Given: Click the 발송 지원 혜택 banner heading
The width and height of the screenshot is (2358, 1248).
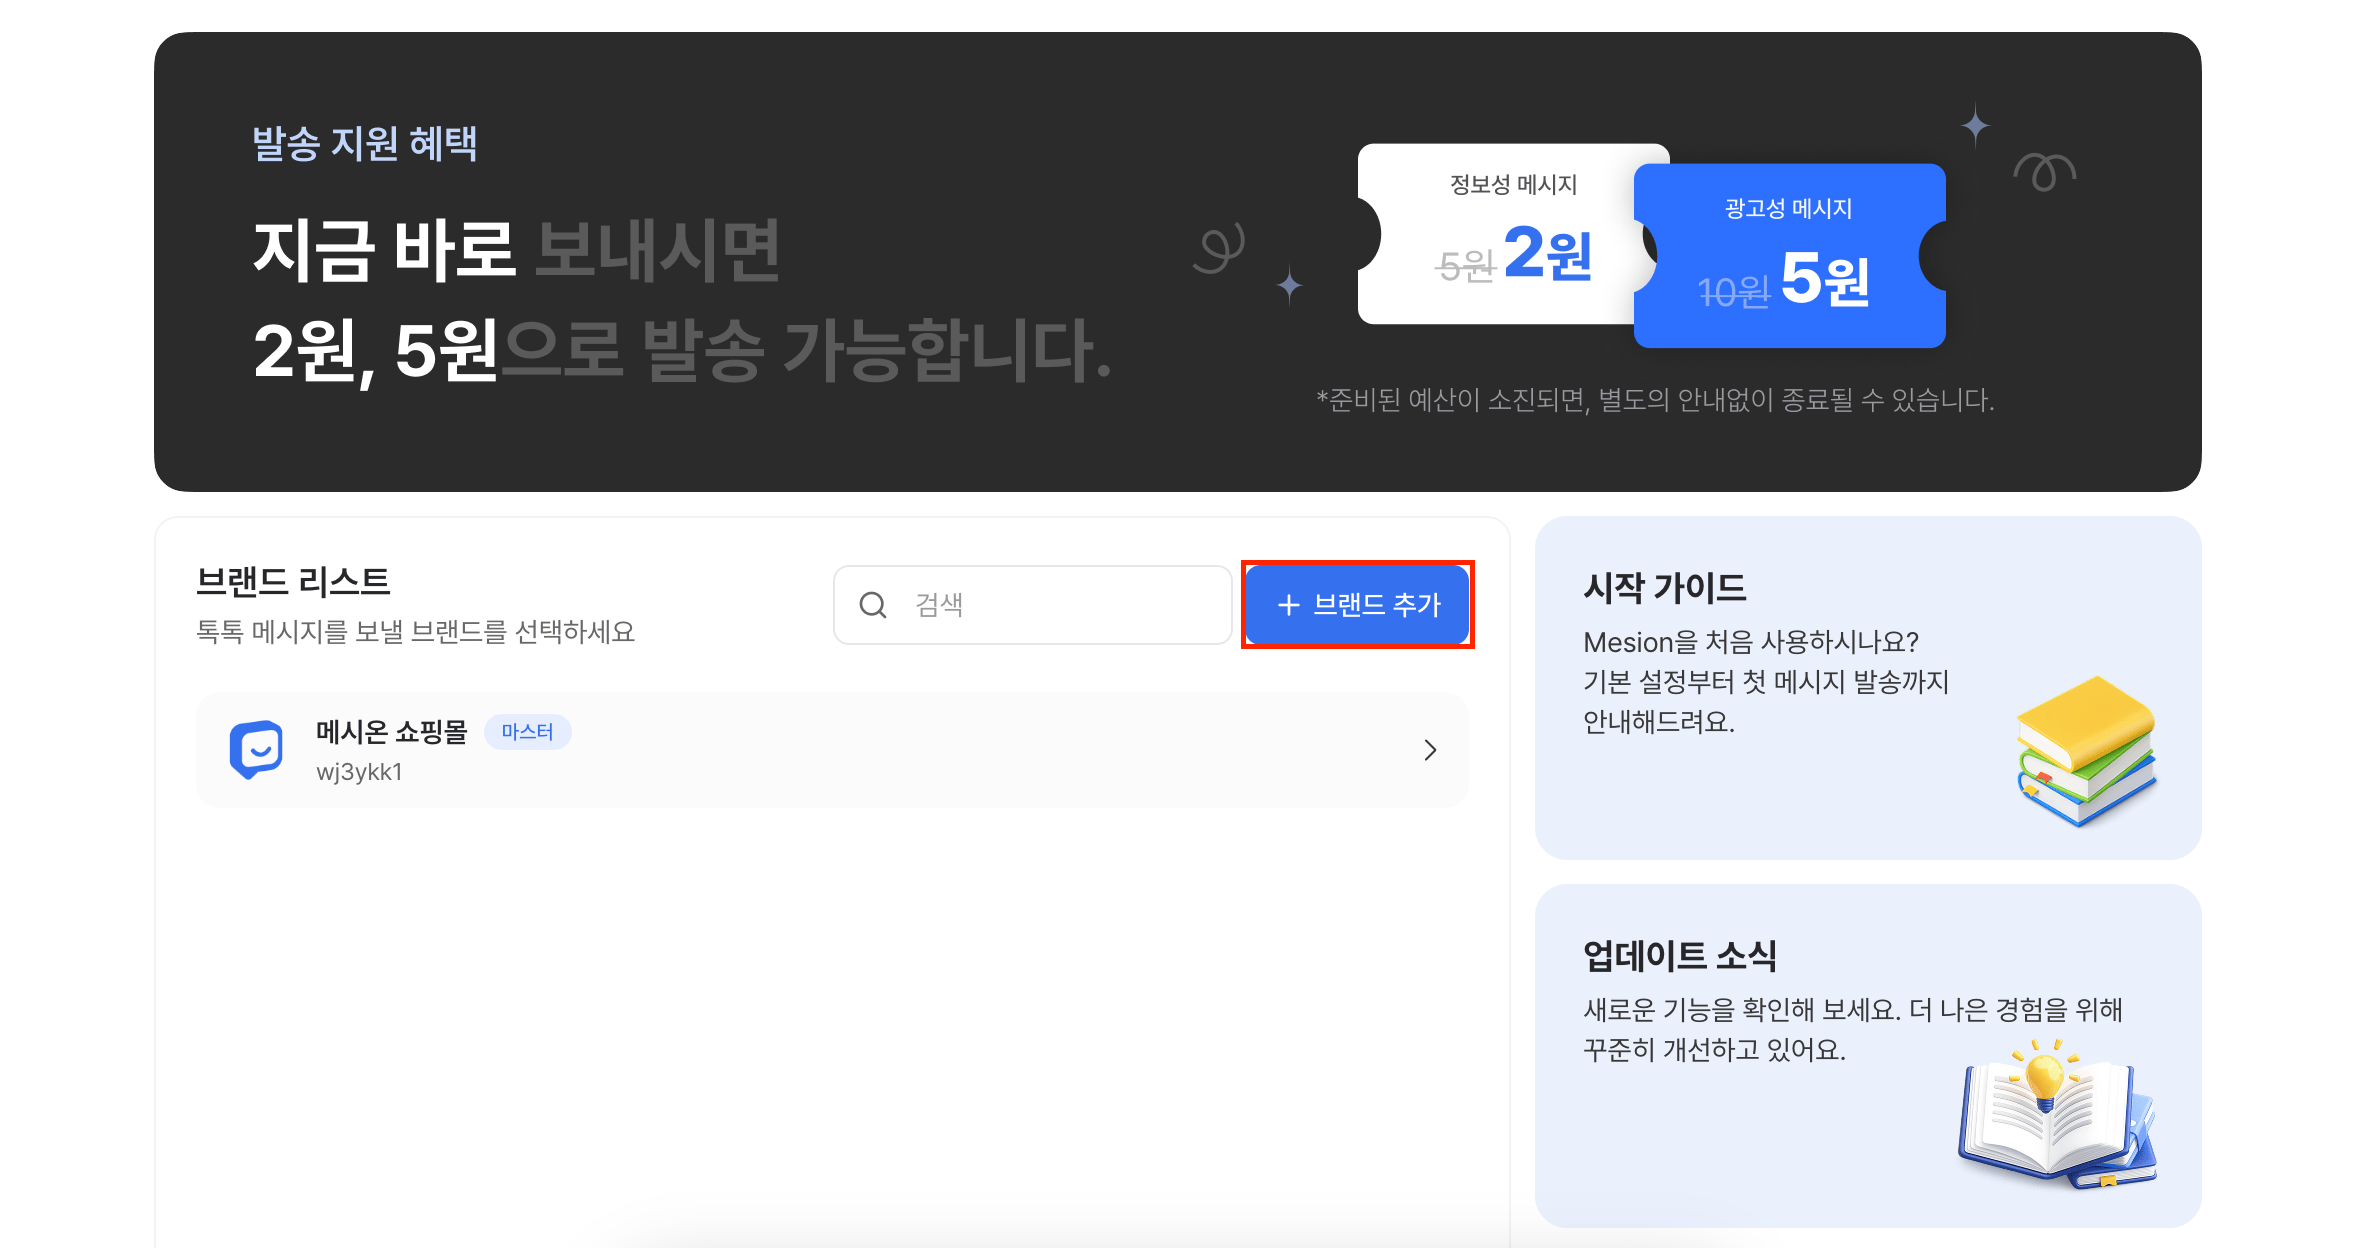Looking at the screenshot, I should click(x=364, y=143).
